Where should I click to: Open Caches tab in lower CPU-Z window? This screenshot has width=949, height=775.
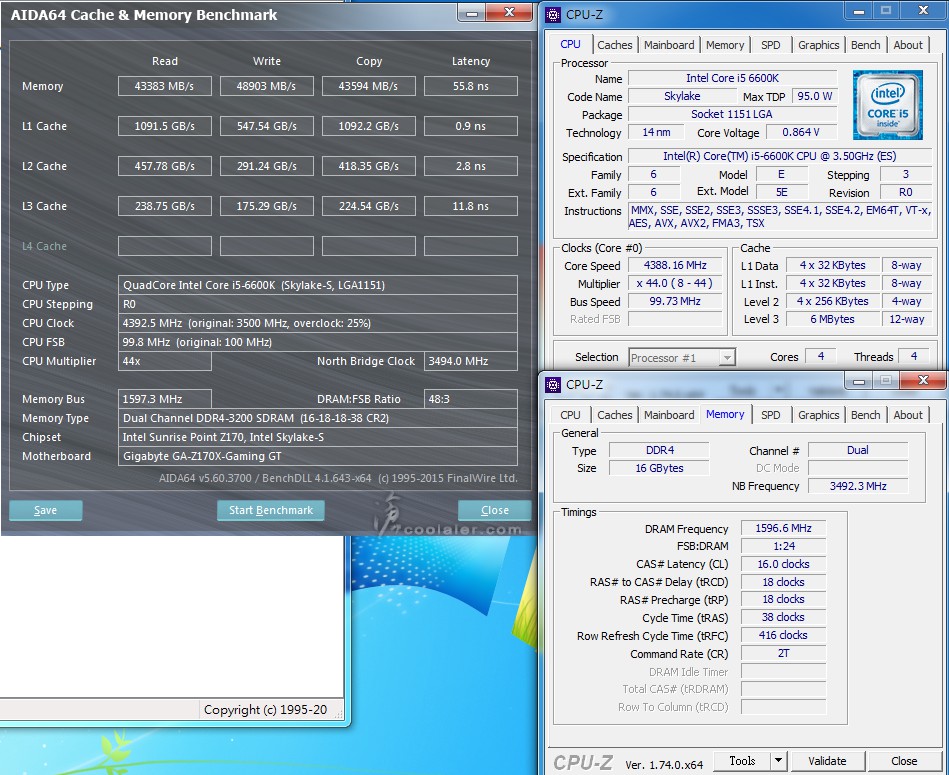click(614, 415)
